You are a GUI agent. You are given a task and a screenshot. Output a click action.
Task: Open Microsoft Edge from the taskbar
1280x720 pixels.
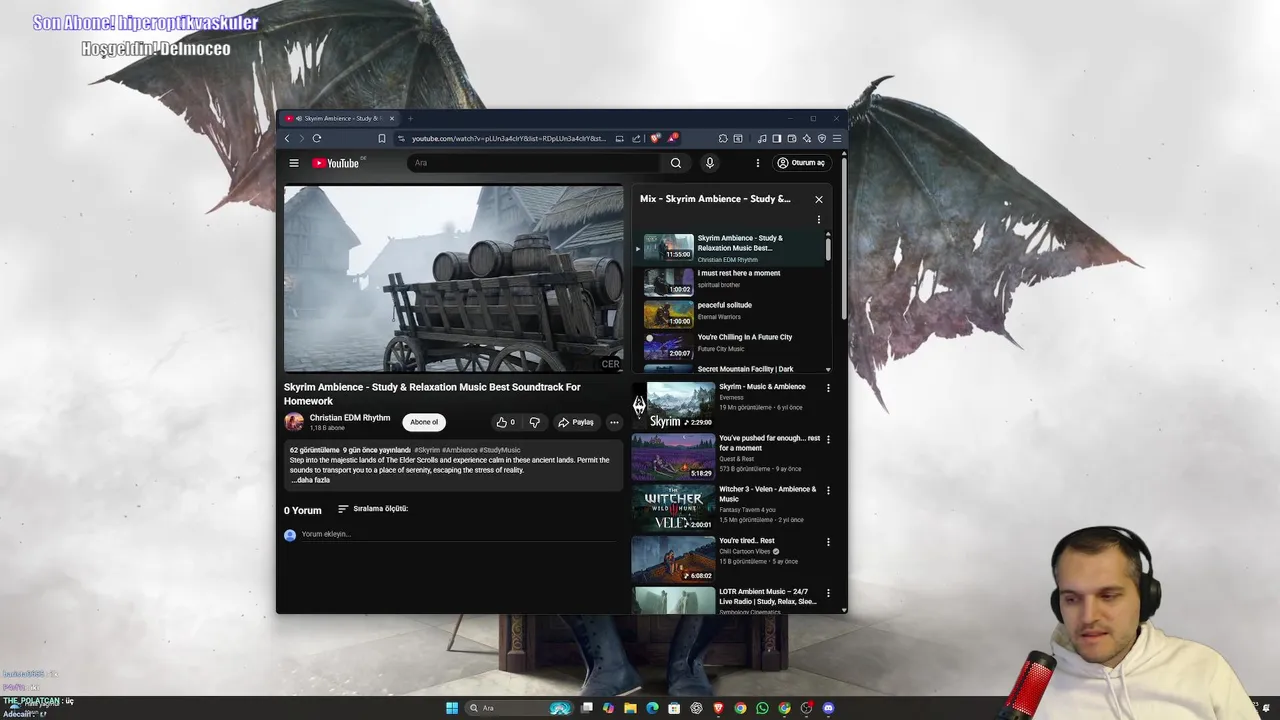click(652, 708)
